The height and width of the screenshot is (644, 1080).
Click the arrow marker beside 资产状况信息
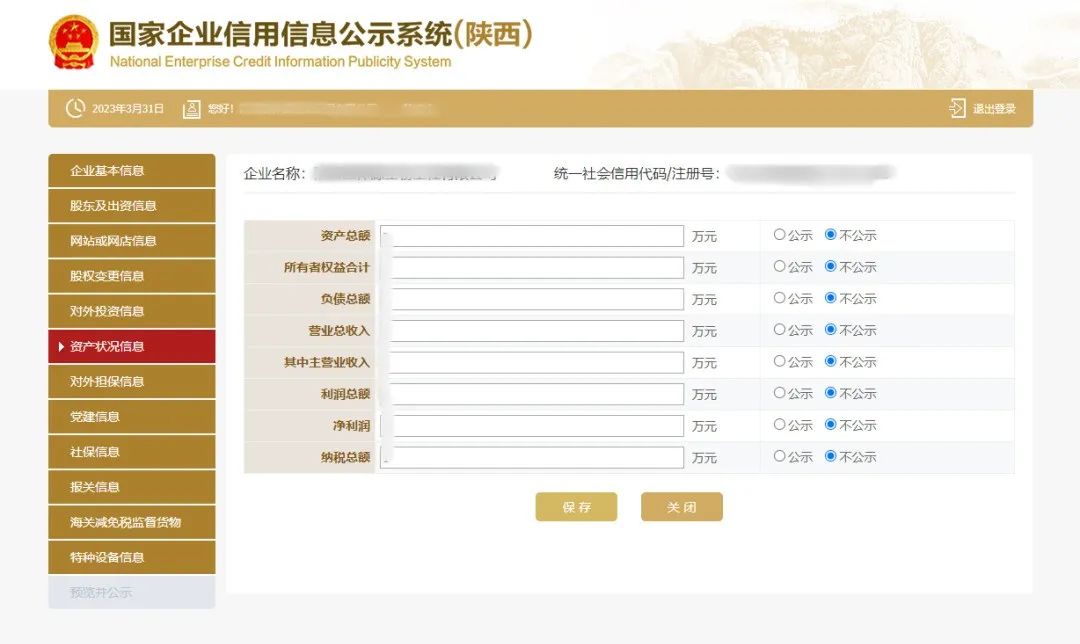[x=61, y=347]
